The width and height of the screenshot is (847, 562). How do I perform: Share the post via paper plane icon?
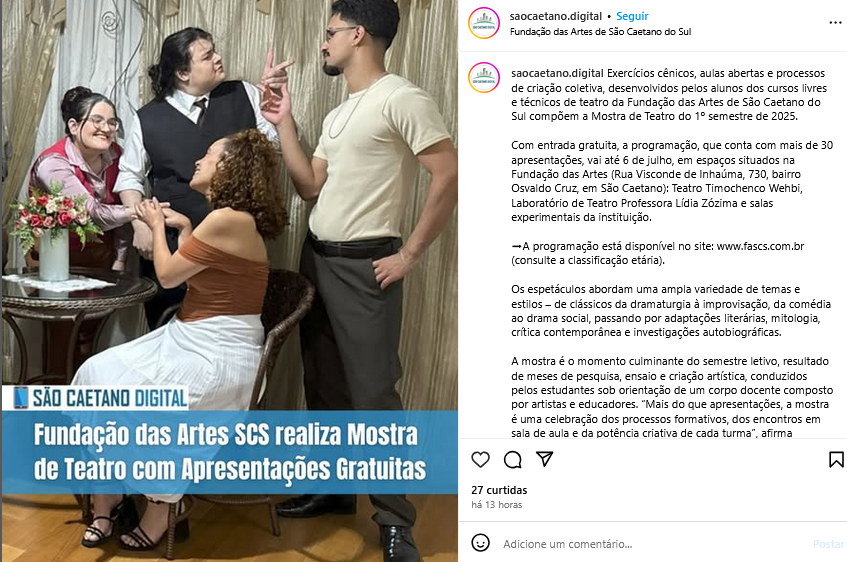click(544, 459)
